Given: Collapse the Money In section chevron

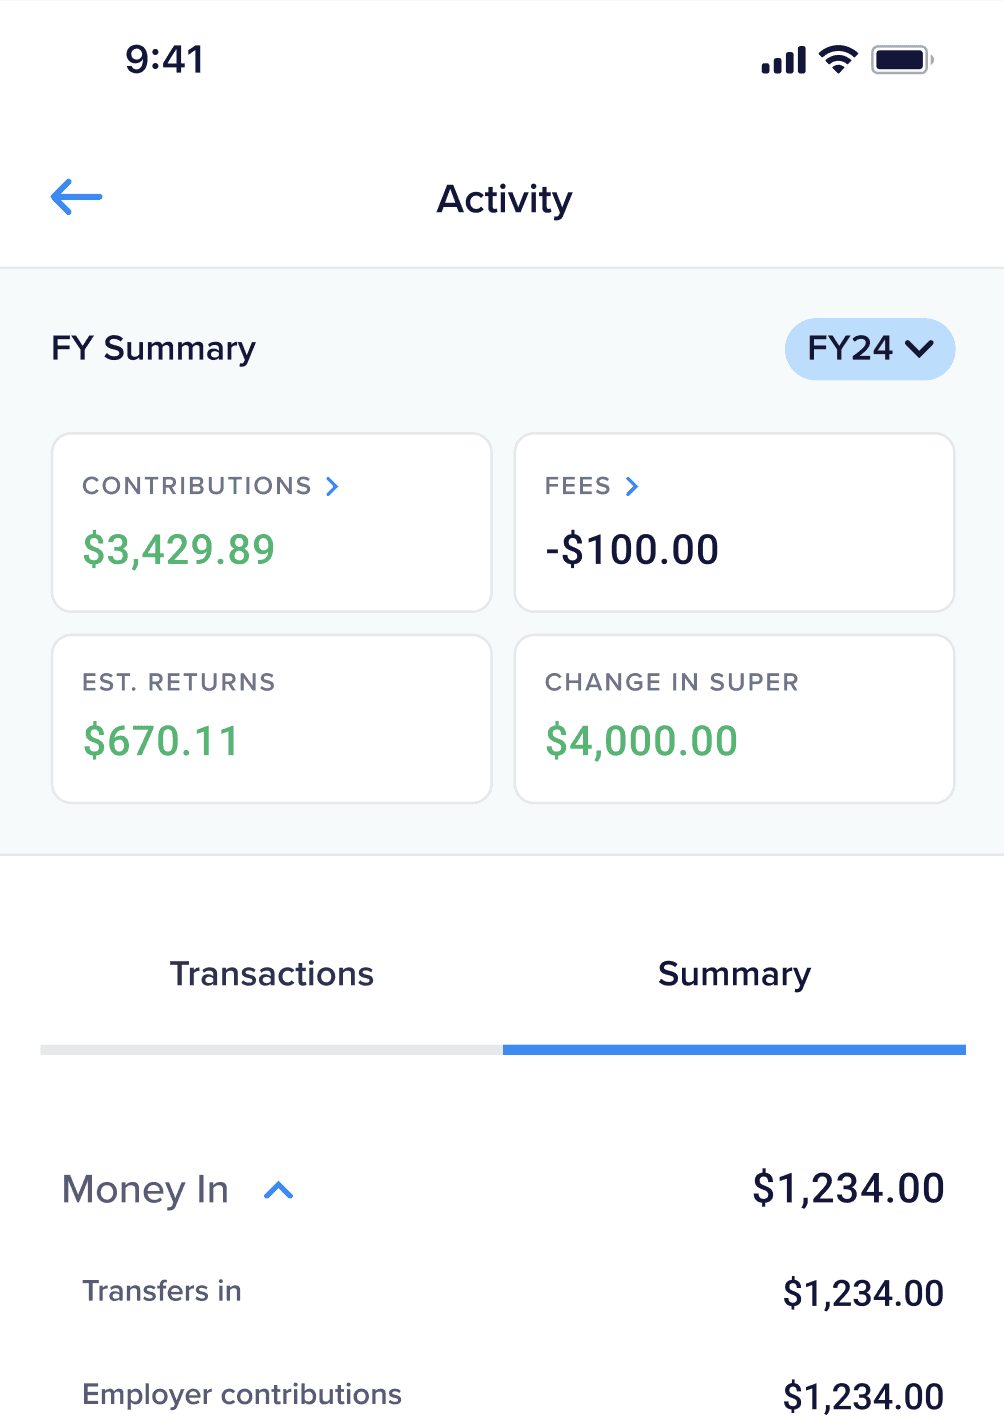Looking at the screenshot, I should click(279, 1190).
